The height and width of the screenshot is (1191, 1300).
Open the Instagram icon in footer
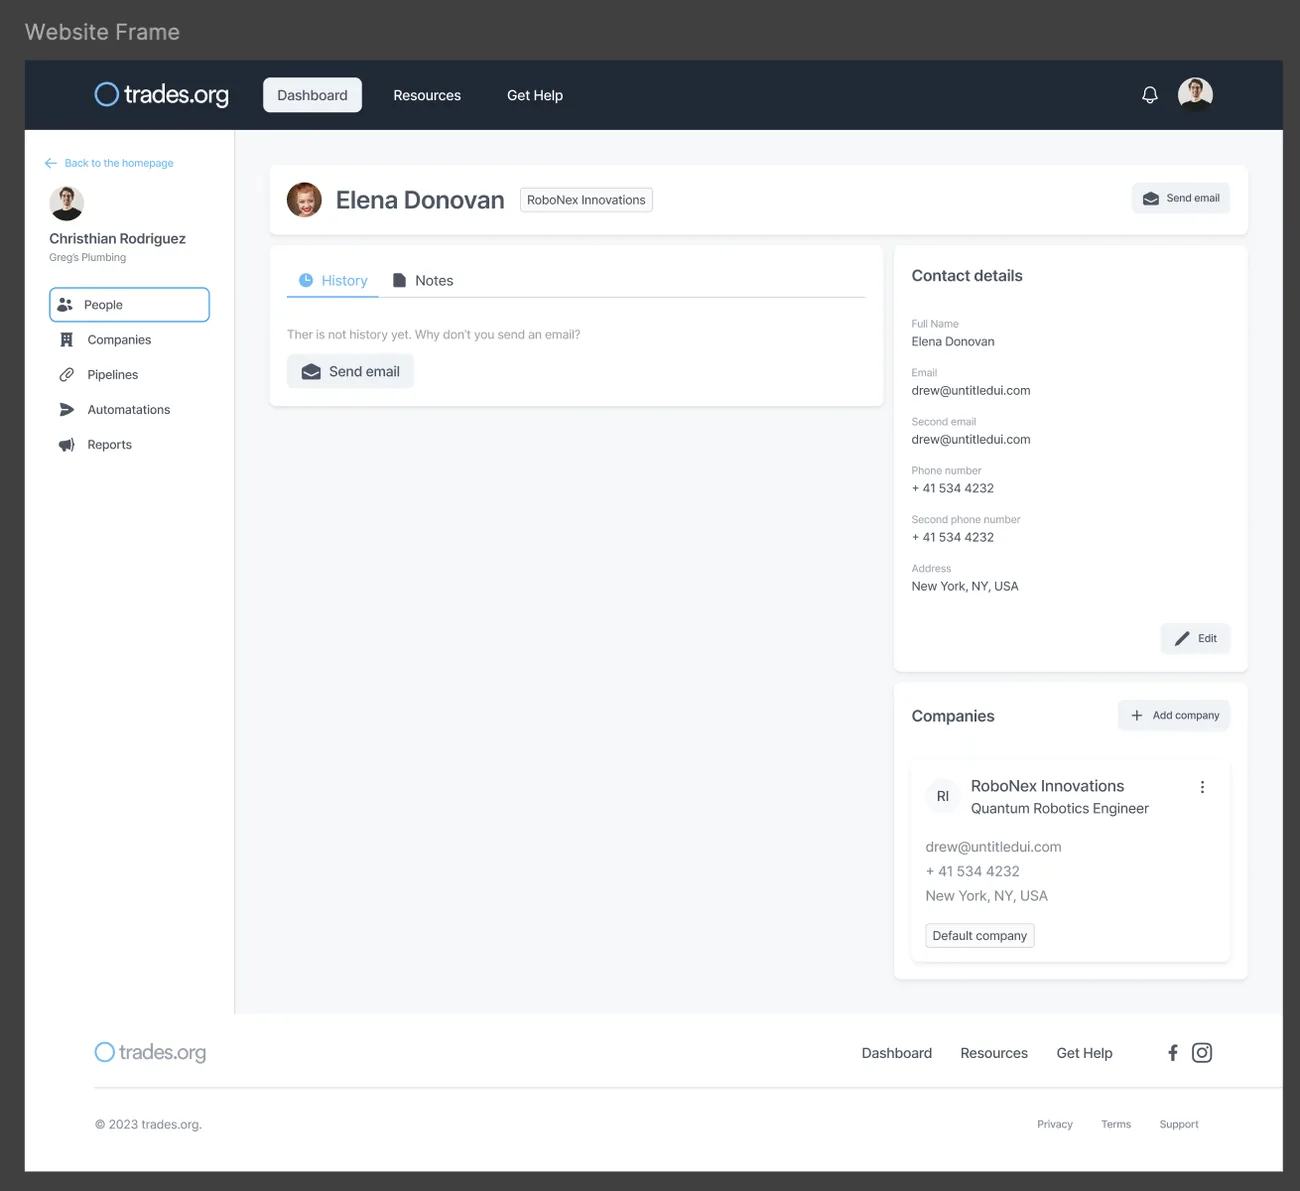(1202, 1052)
